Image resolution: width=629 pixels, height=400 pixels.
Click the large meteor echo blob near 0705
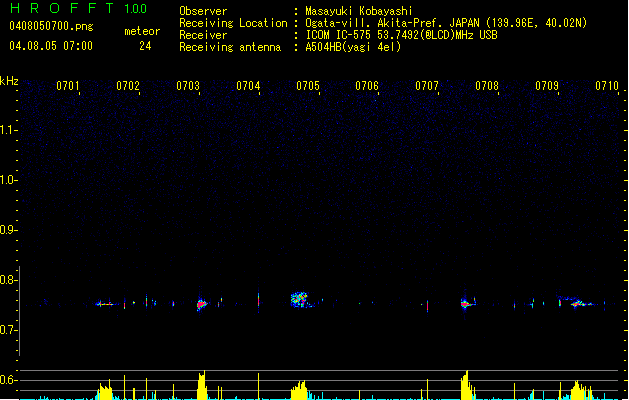[x=299, y=300]
